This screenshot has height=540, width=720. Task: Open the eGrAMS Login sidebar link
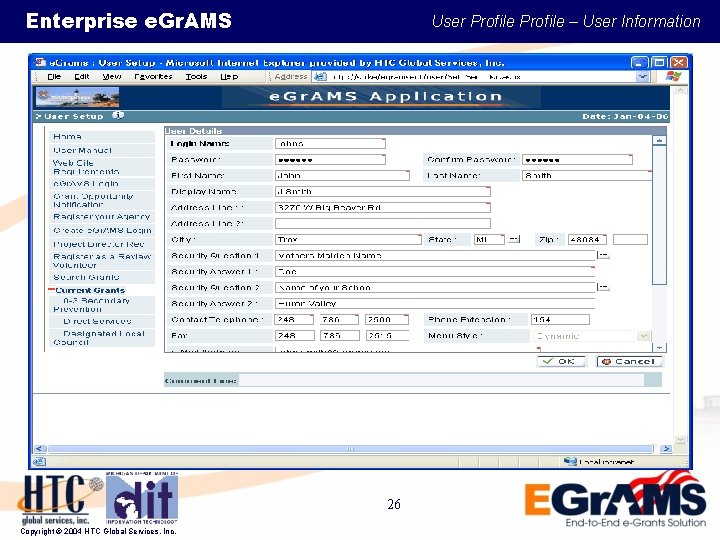86,184
